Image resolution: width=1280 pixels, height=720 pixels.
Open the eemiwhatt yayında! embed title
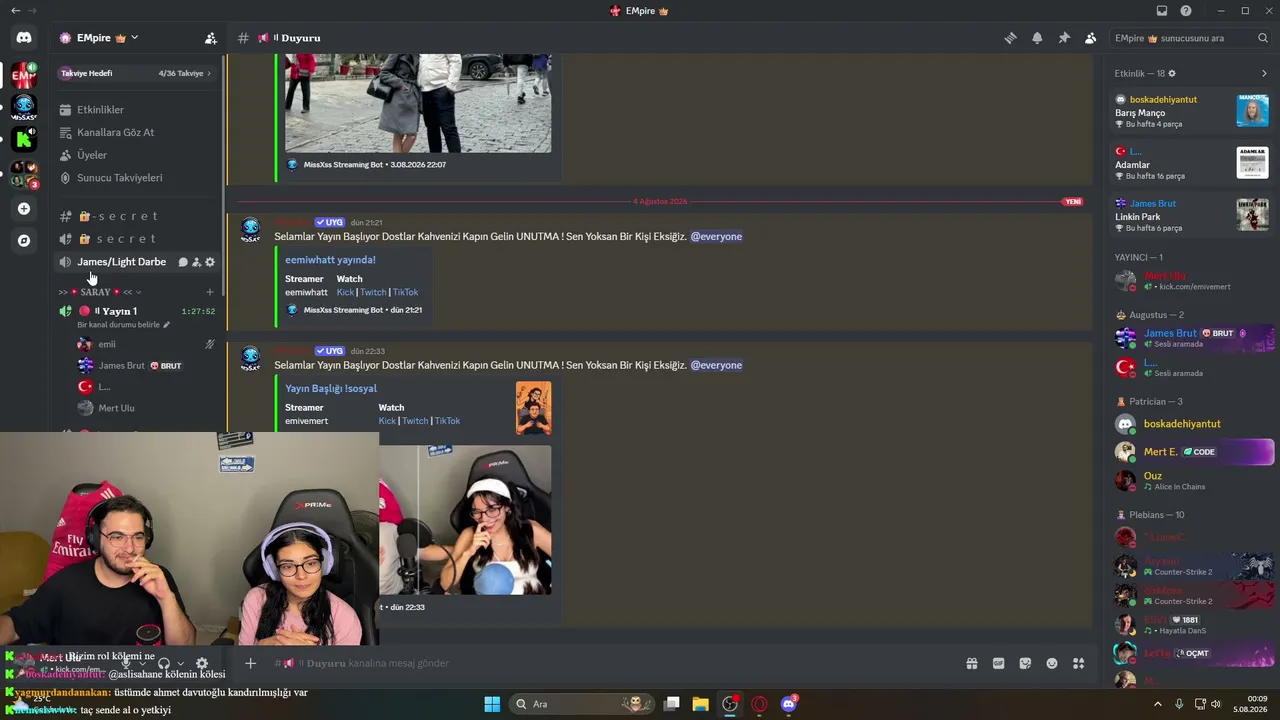(x=330, y=260)
